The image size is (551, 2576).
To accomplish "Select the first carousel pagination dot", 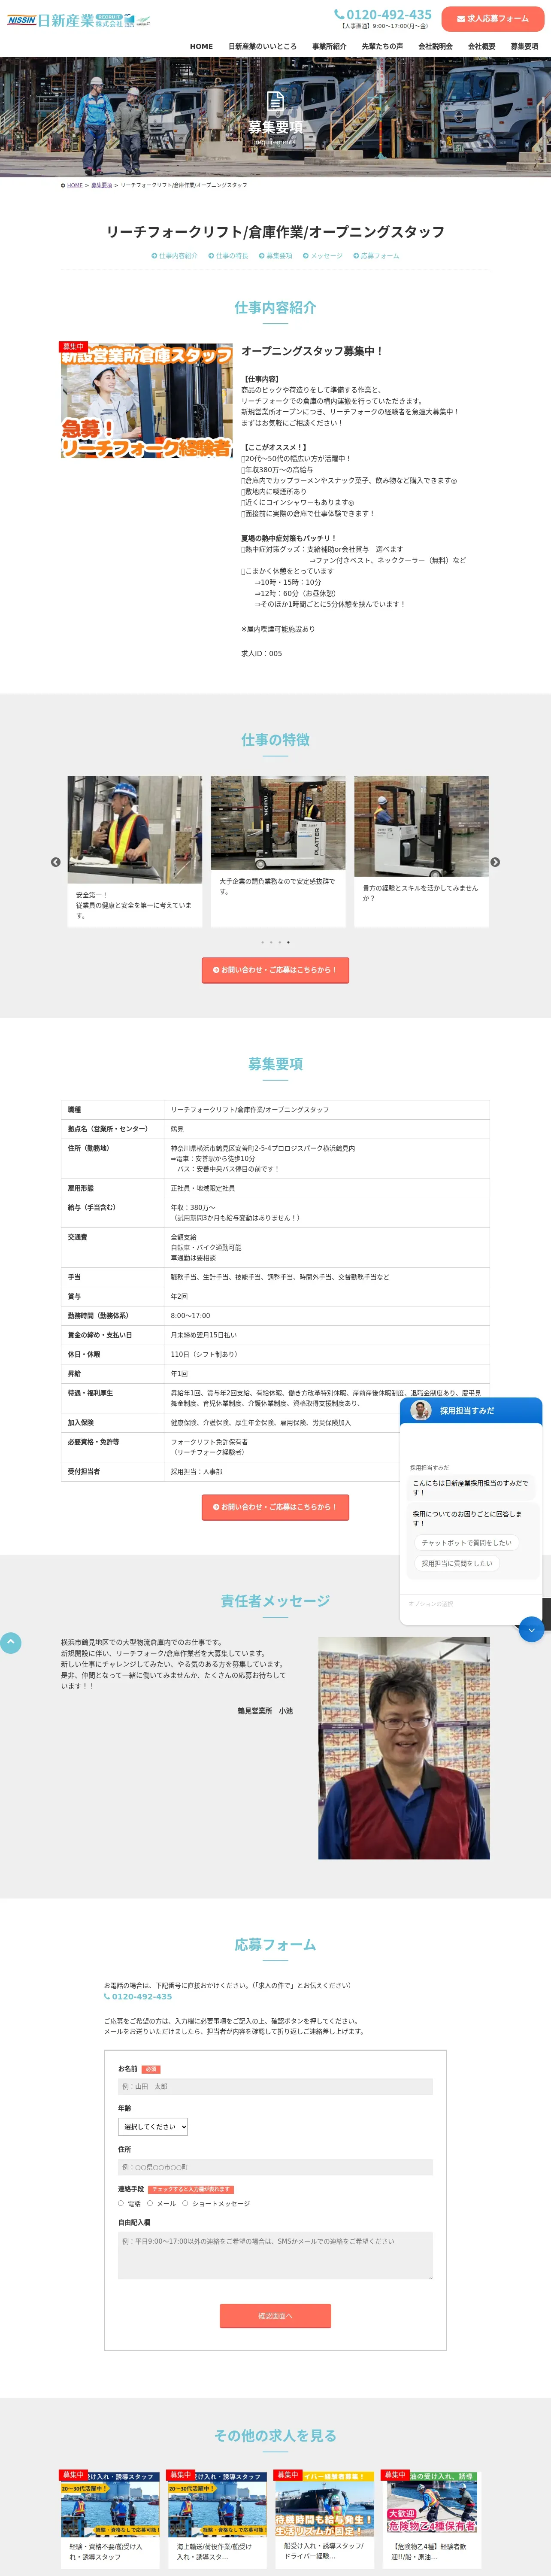I will point(262,942).
